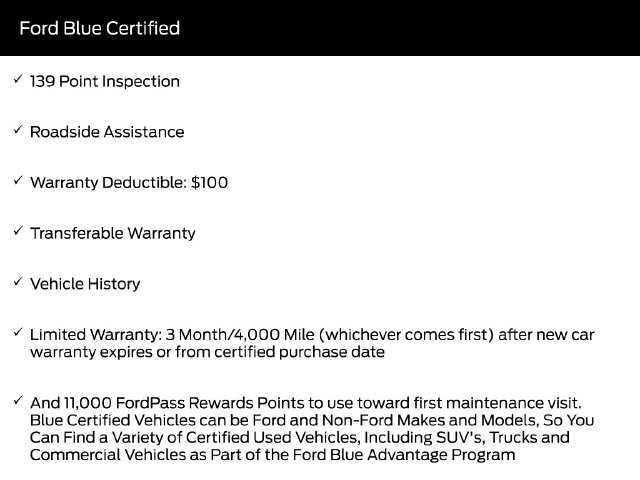640x480 pixels.
Task: Click checkmark beside Vehicle History
Action: (x=18, y=281)
